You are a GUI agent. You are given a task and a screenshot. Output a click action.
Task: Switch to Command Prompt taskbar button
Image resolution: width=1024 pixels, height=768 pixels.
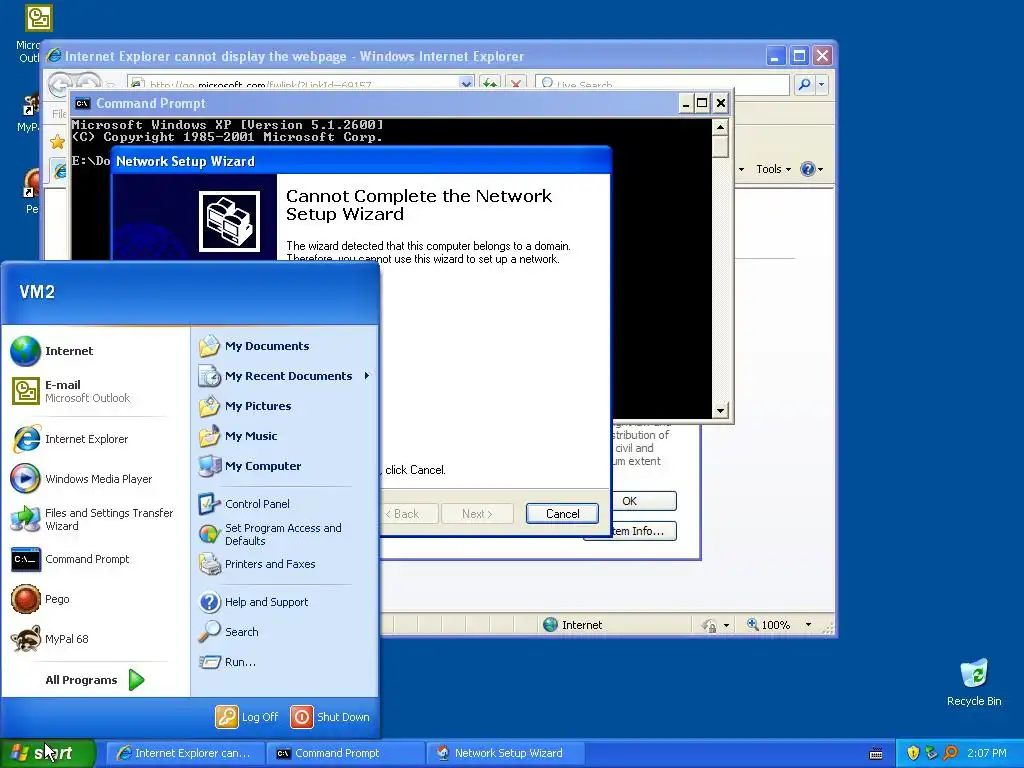click(x=345, y=753)
